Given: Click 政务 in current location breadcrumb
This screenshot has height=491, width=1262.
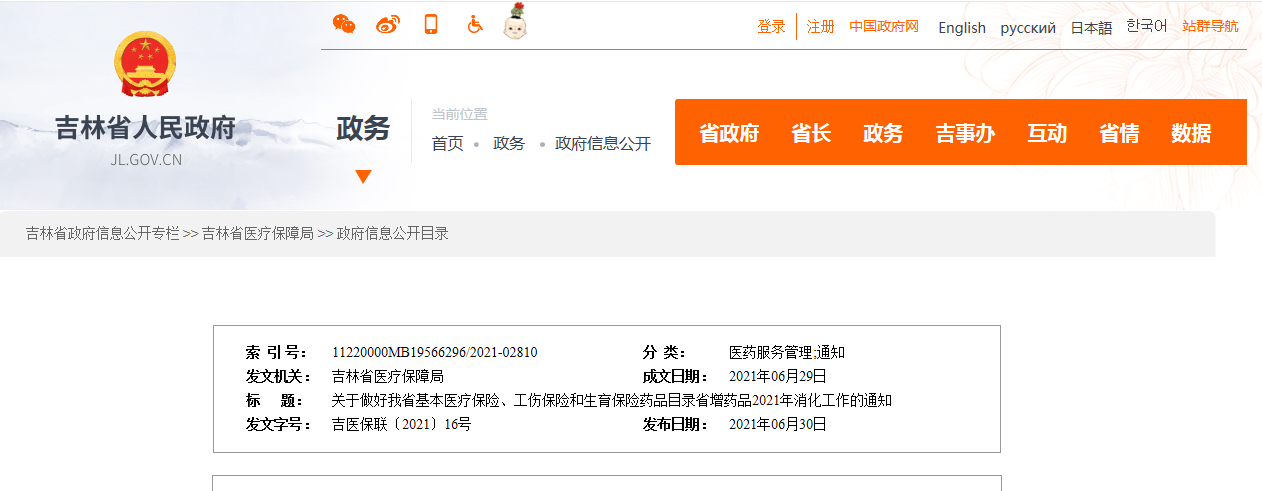Looking at the screenshot, I should 509,144.
